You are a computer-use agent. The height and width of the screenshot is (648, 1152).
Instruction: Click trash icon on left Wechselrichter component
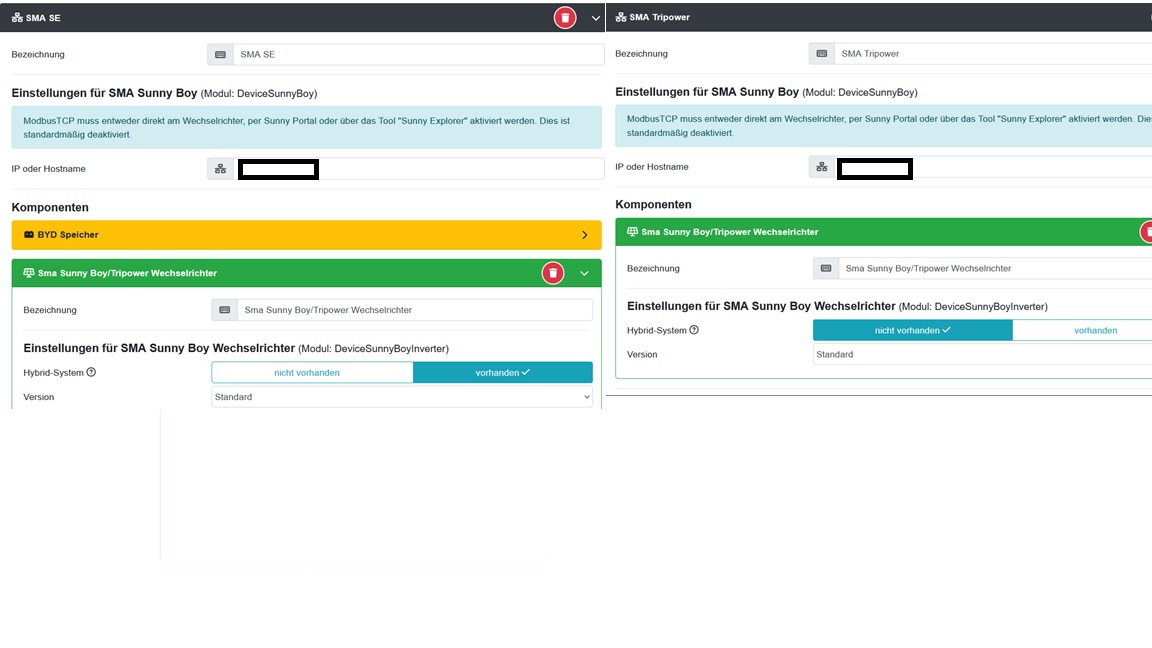click(552, 273)
